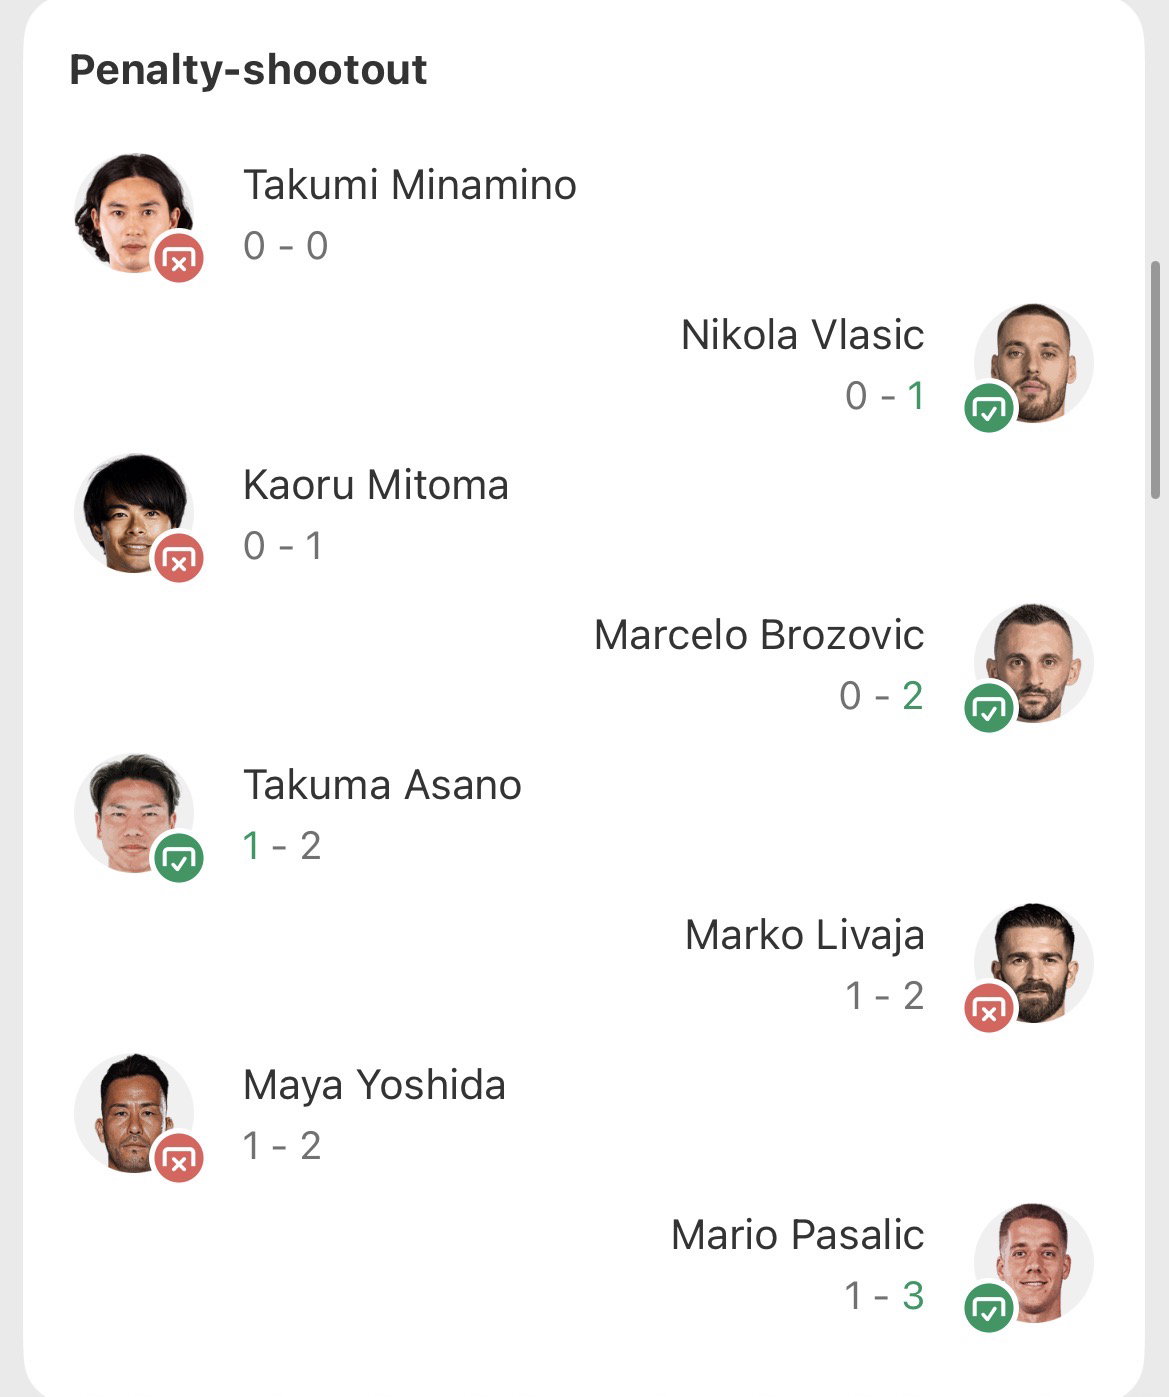Screen dimensions: 1170x1397
Task: Click the Penalty-shootout section heading
Action: point(248,70)
